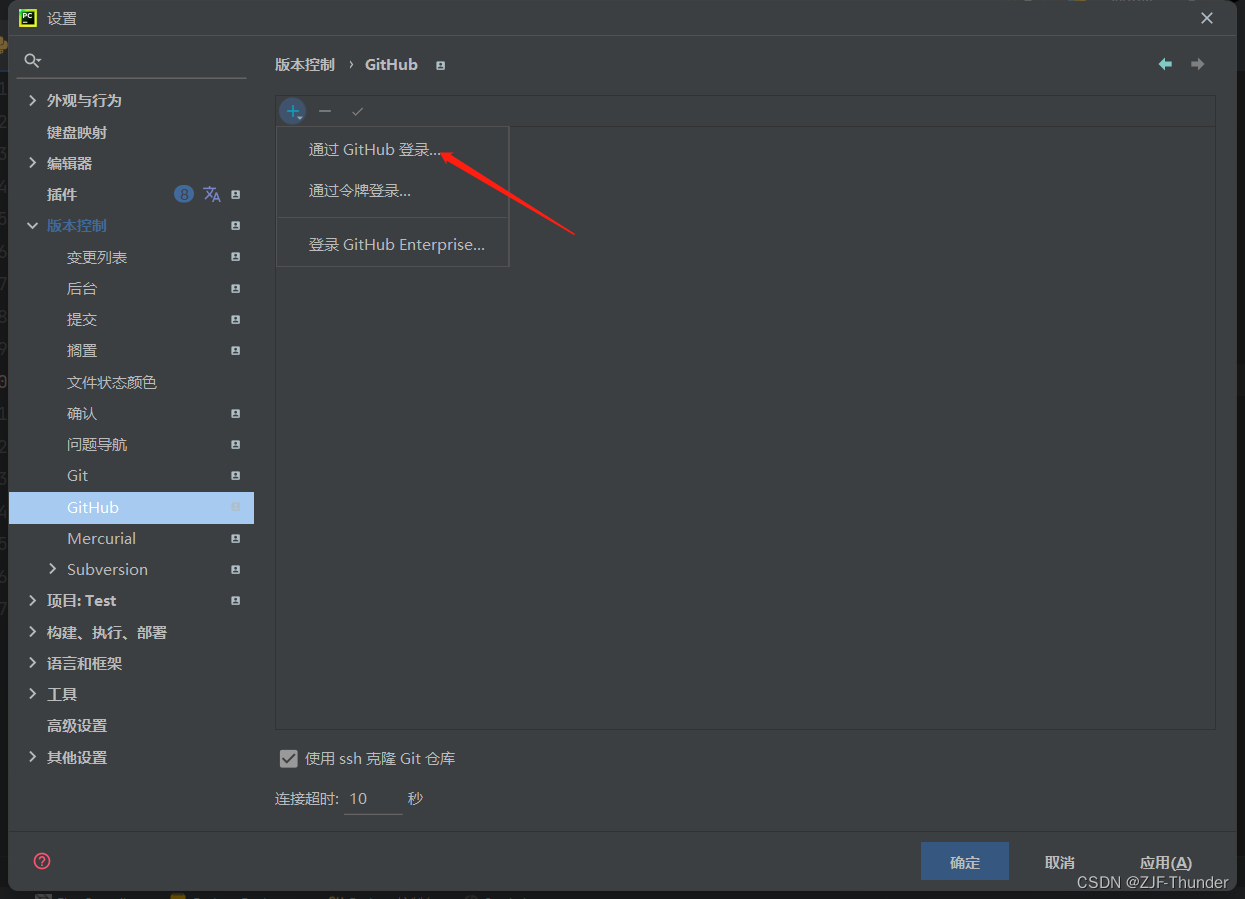The width and height of the screenshot is (1245, 899).
Task: Click project icon on 项目: Test row
Action: (x=236, y=600)
